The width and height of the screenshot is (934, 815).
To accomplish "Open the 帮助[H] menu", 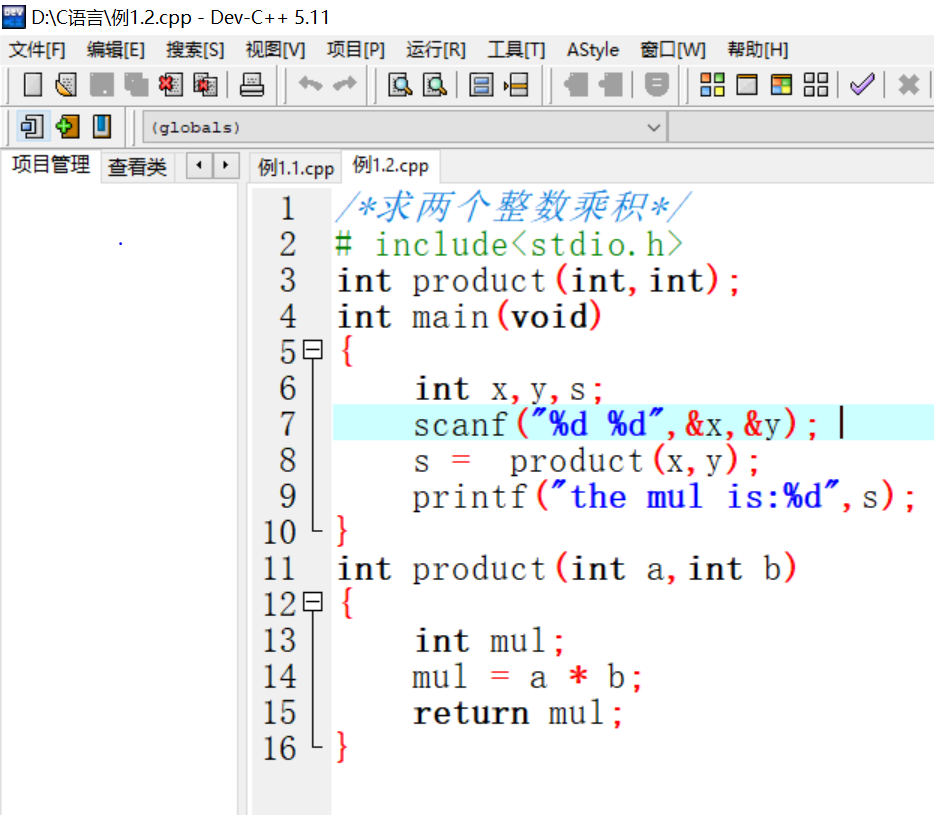I will (x=758, y=50).
